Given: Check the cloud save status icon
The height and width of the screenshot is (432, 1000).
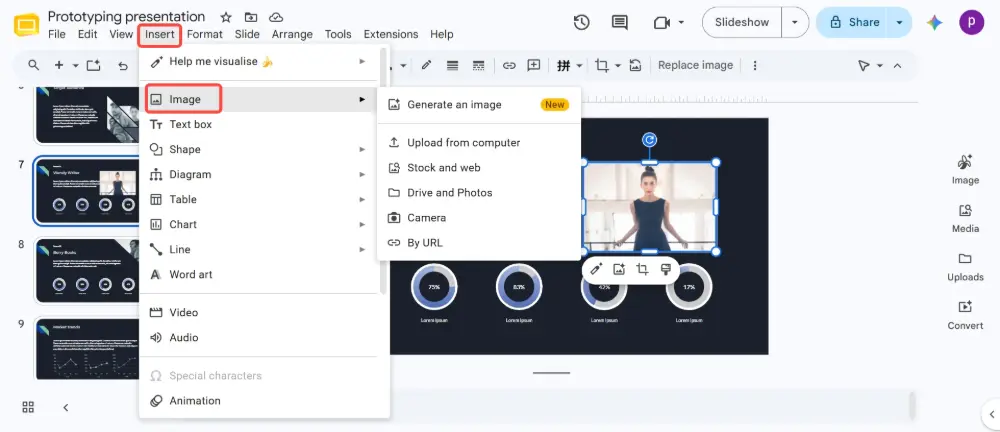Looking at the screenshot, I should point(276,17).
